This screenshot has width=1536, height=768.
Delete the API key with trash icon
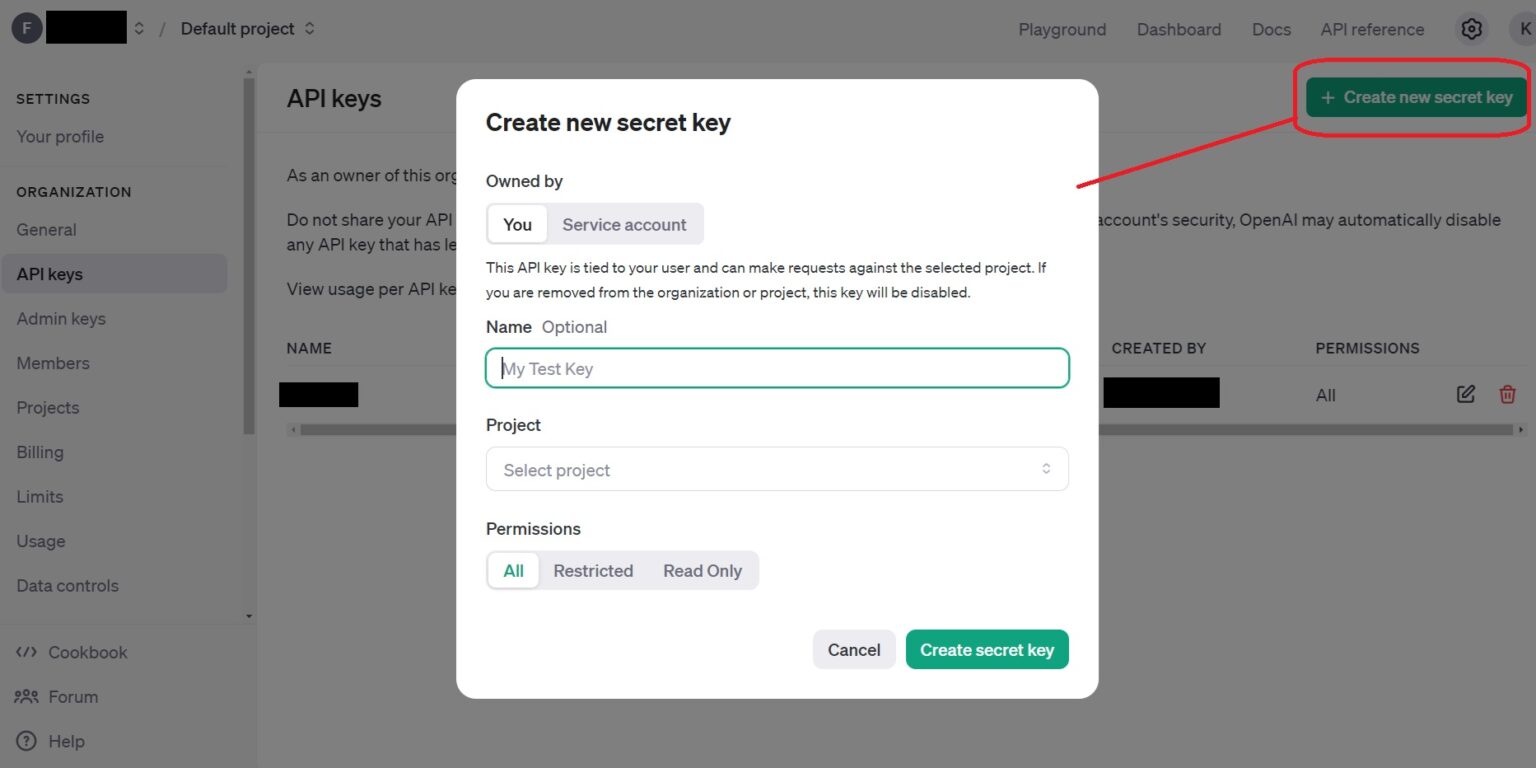1507,394
